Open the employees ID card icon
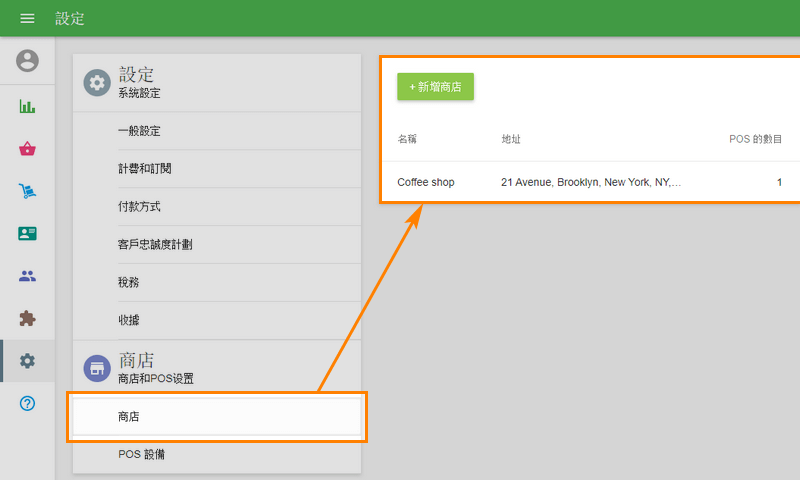This screenshot has width=800, height=480. click(27, 234)
